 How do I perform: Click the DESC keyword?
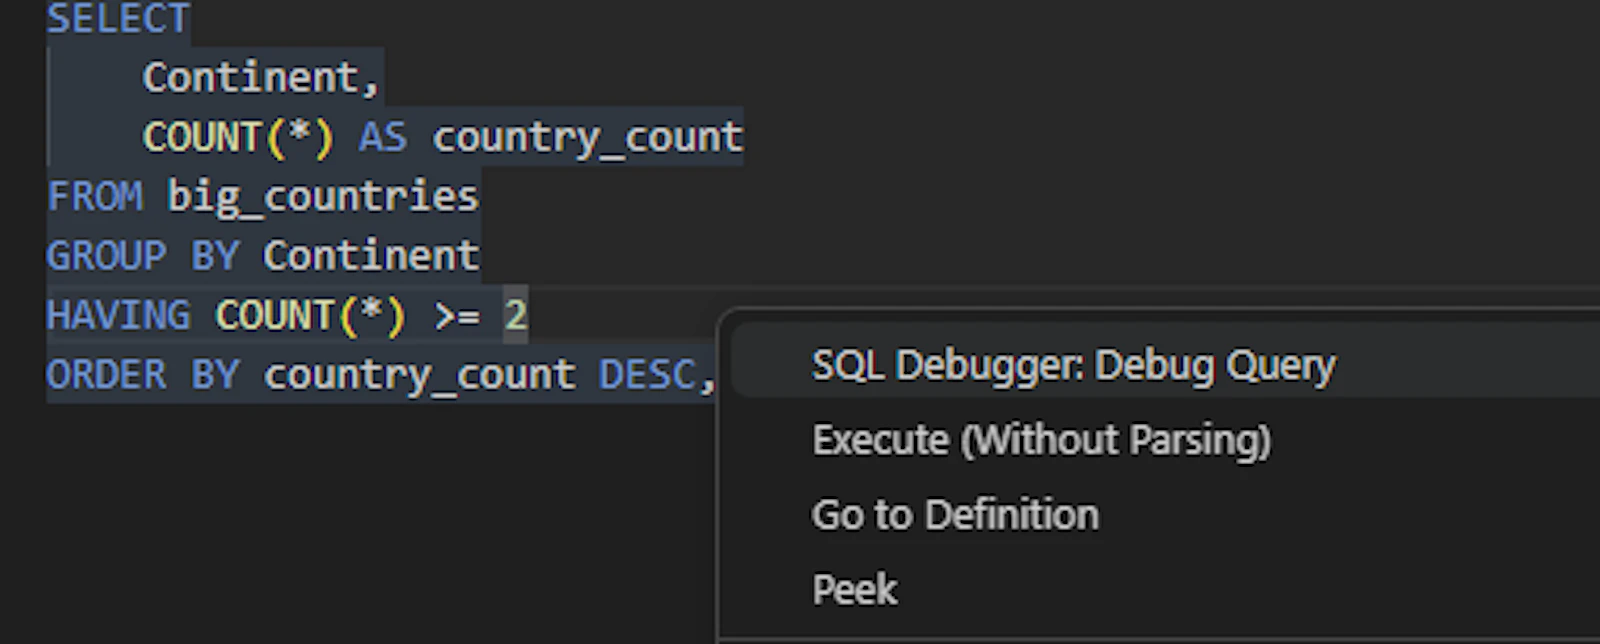(x=646, y=375)
